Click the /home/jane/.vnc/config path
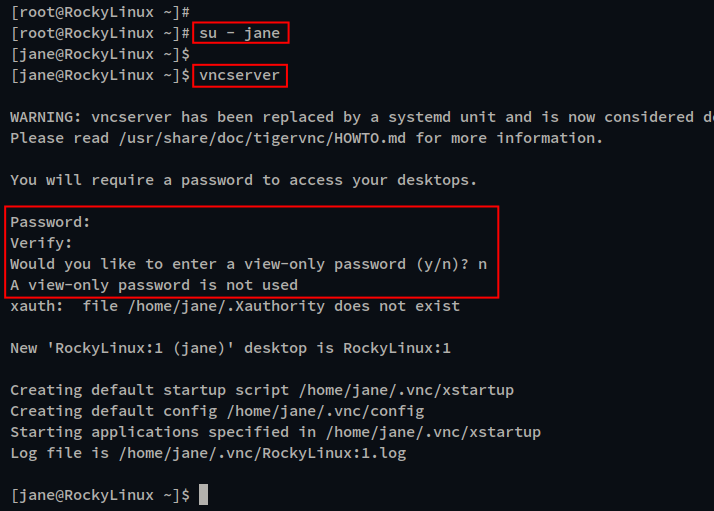Viewport: 714px width, 511px height. pyautogui.click(x=326, y=411)
